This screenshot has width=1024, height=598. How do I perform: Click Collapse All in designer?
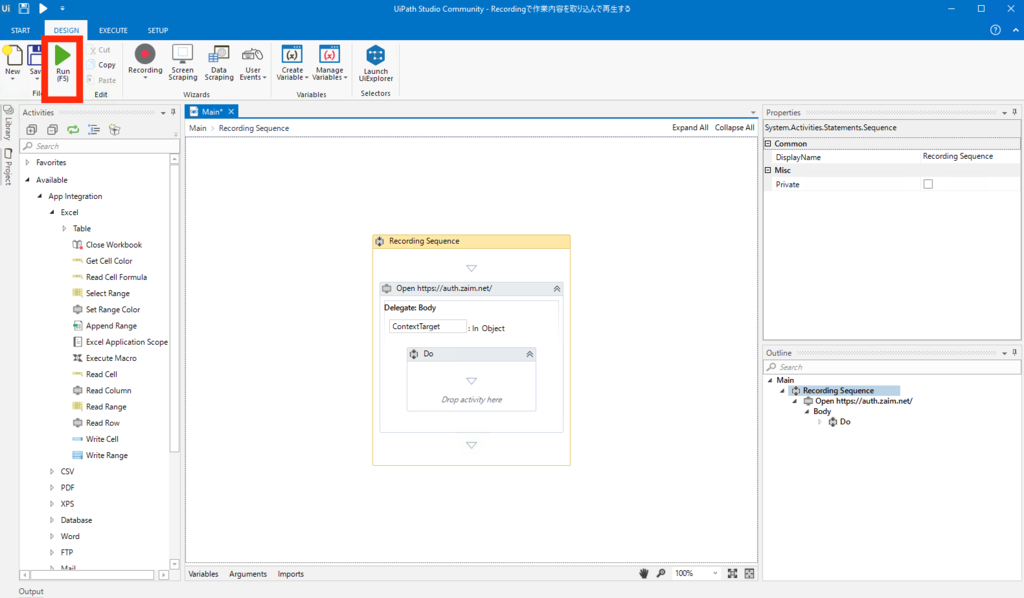(734, 128)
